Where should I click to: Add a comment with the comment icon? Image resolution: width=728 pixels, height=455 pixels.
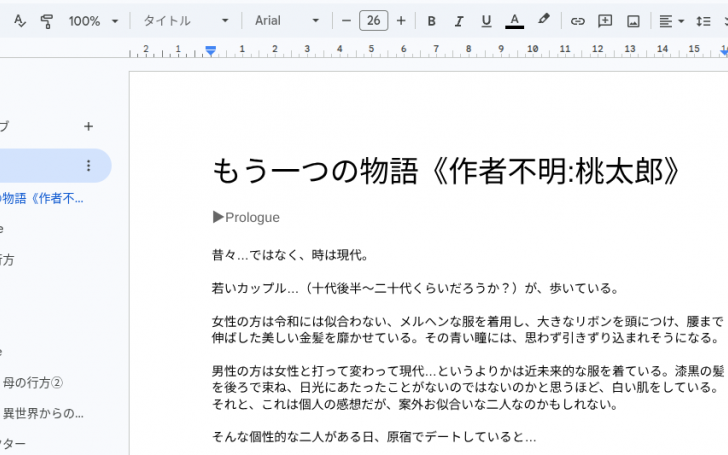tap(605, 21)
